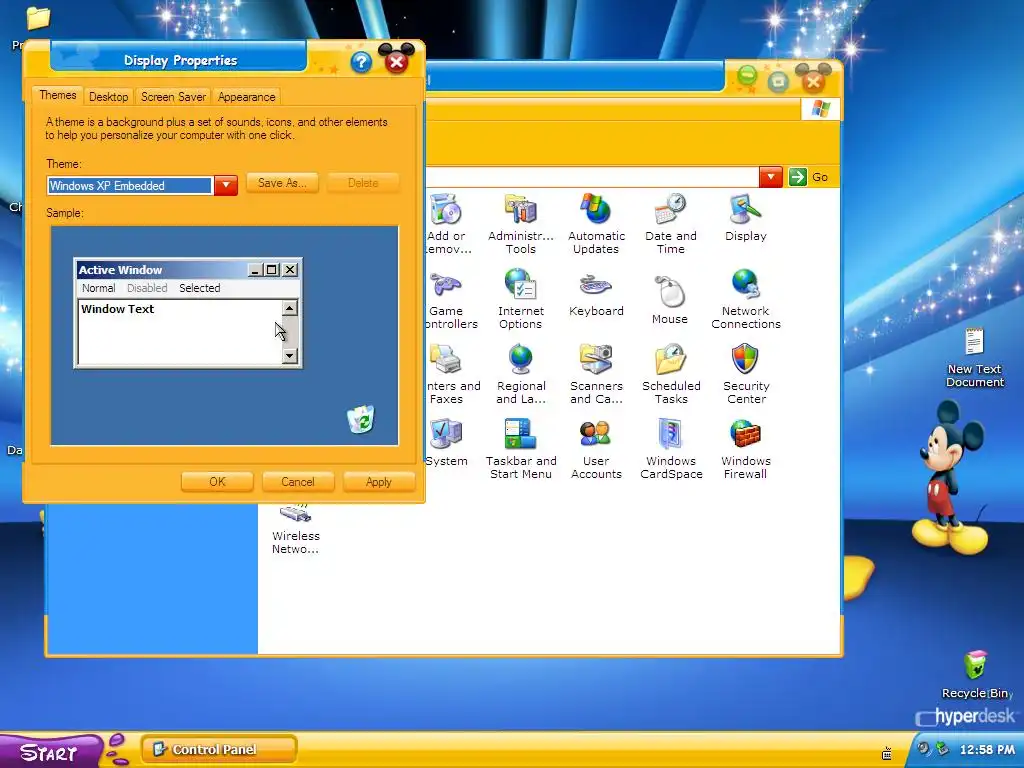Image resolution: width=1024 pixels, height=768 pixels.
Task: Click sample window scroll down arrow
Action: click(x=290, y=355)
